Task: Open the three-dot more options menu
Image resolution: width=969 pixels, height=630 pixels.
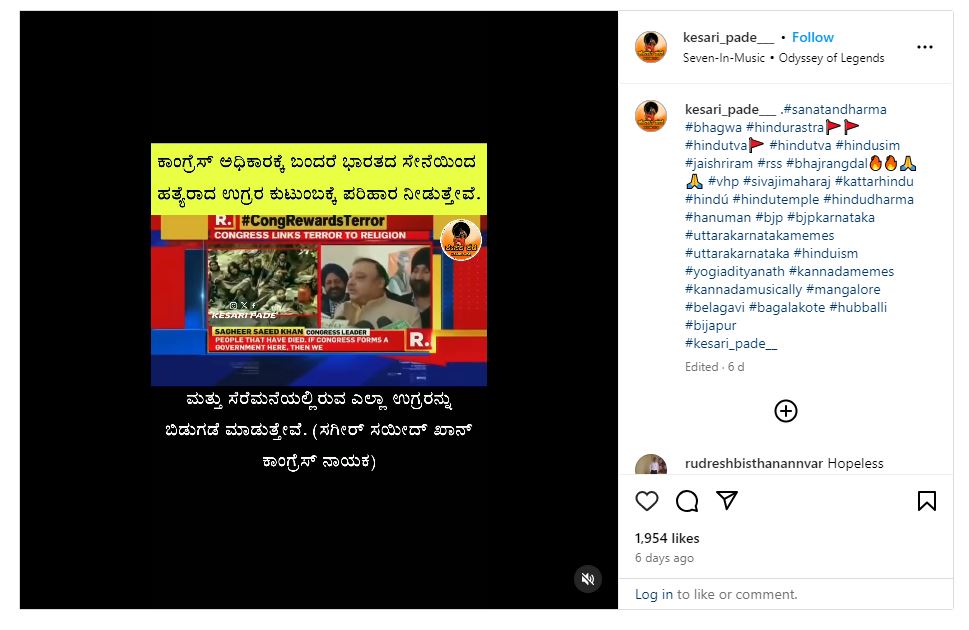Action: 925,47
